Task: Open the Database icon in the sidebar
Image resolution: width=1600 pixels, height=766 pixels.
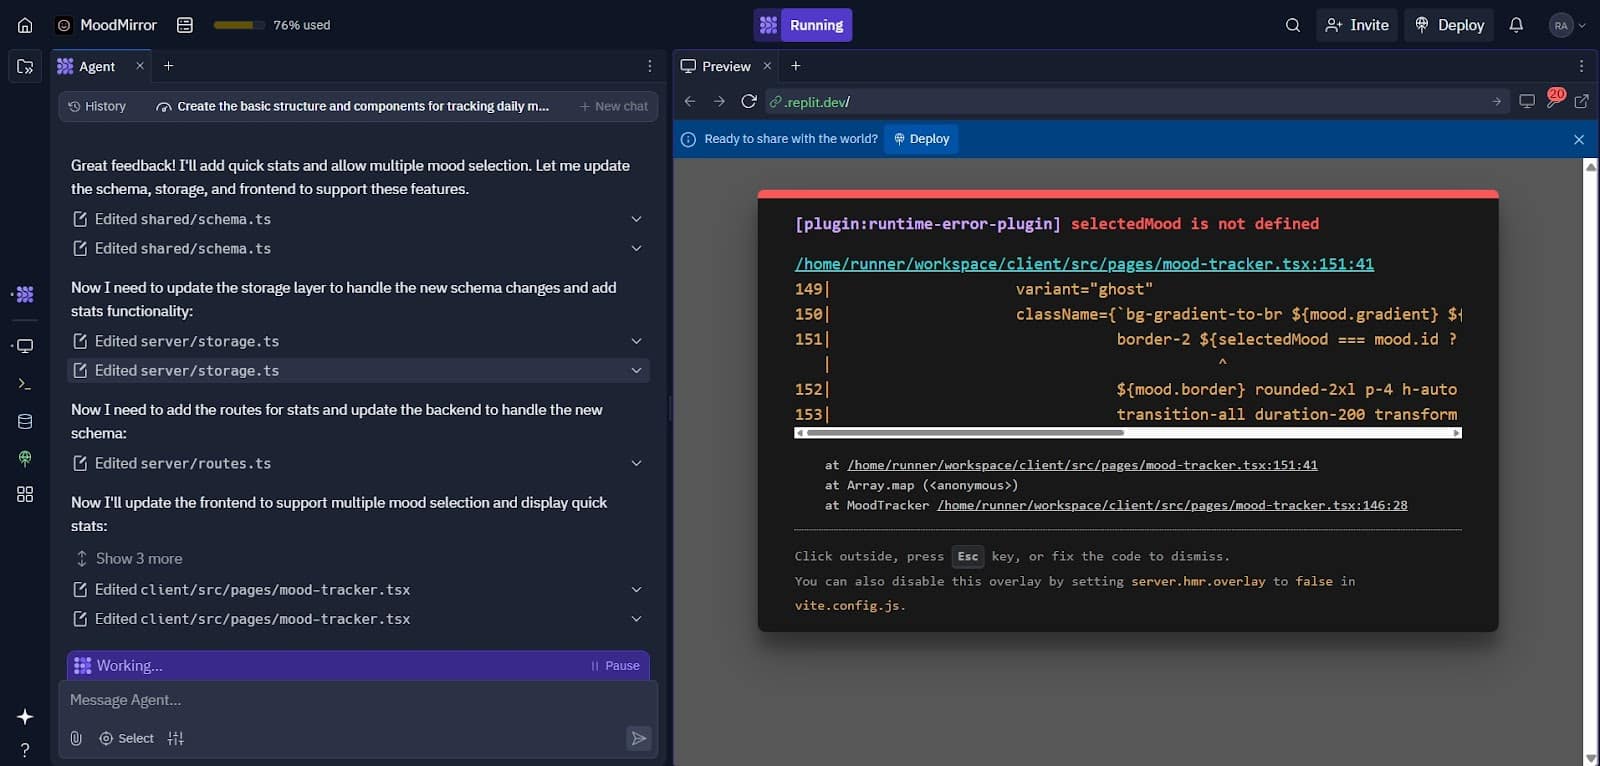Action: (x=25, y=421)
